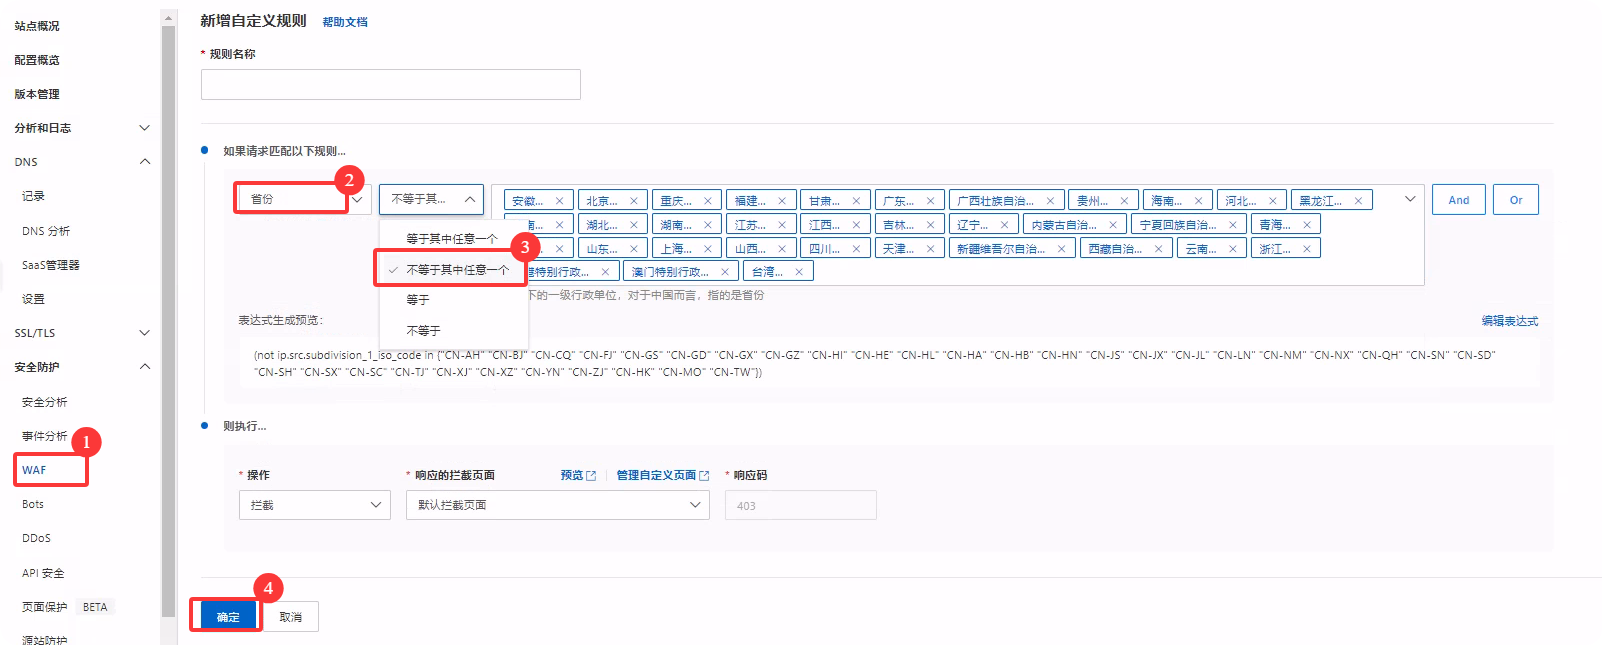Pick the checked 不等于其中任意一个 option

pos(457,270)
